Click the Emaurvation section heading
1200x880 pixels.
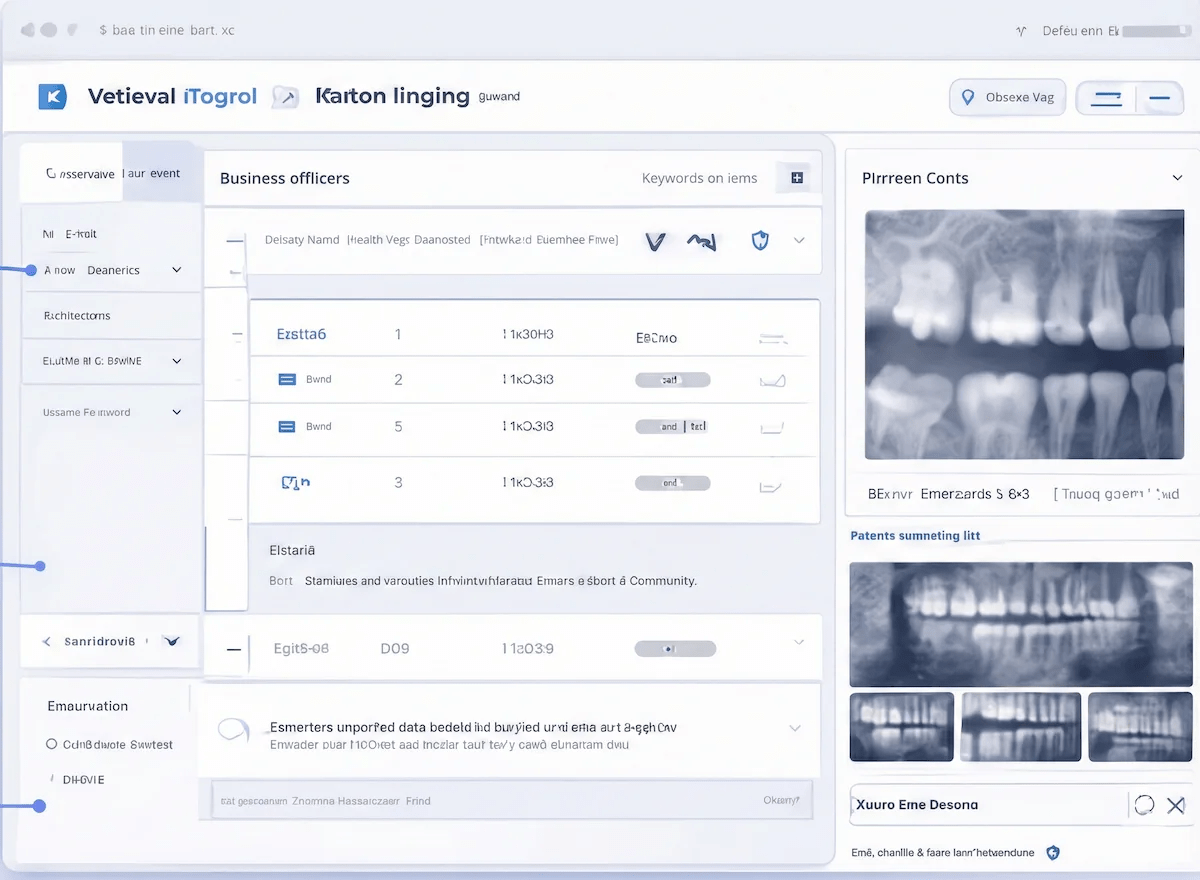tap(88, 706)
